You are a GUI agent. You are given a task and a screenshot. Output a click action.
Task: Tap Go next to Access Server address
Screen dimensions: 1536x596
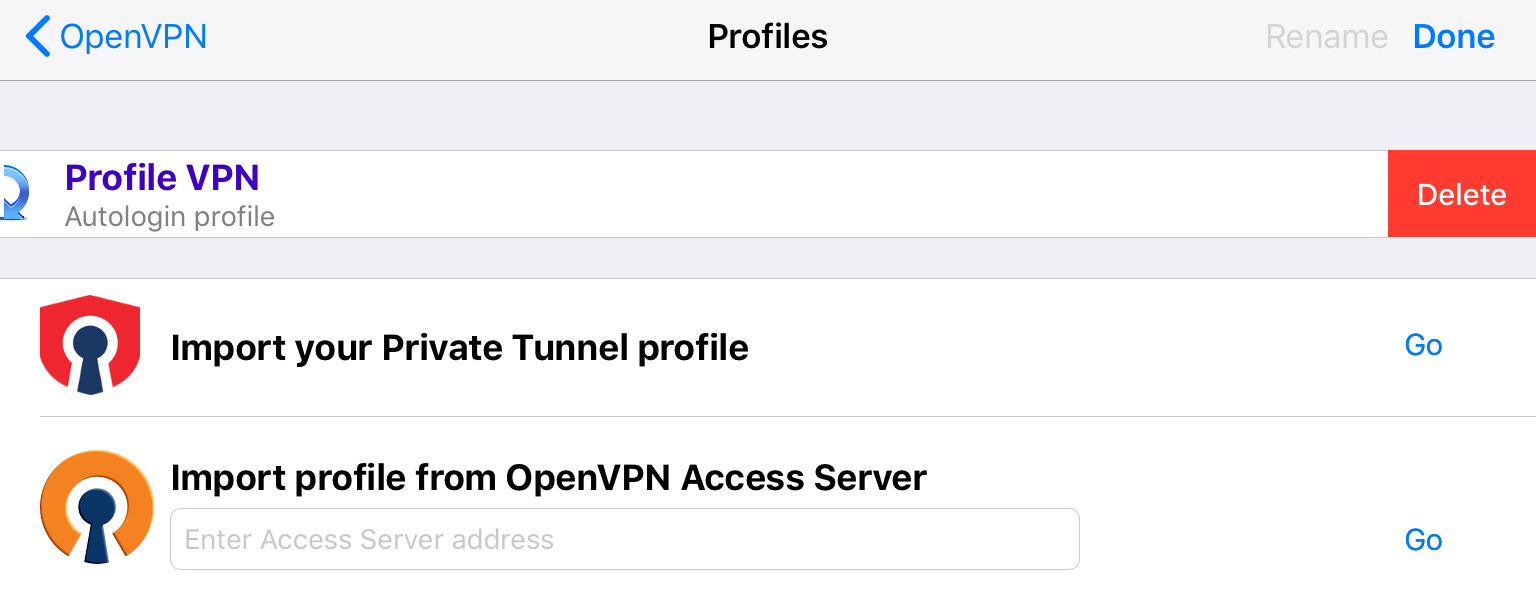tap(1423, 541)
